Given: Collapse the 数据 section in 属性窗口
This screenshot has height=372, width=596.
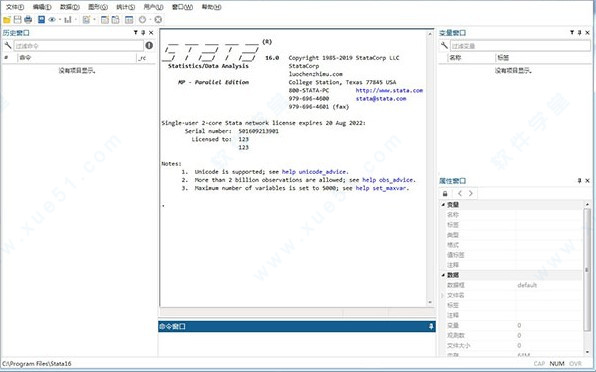Looking at the screenshot, I should coord(443,275).
